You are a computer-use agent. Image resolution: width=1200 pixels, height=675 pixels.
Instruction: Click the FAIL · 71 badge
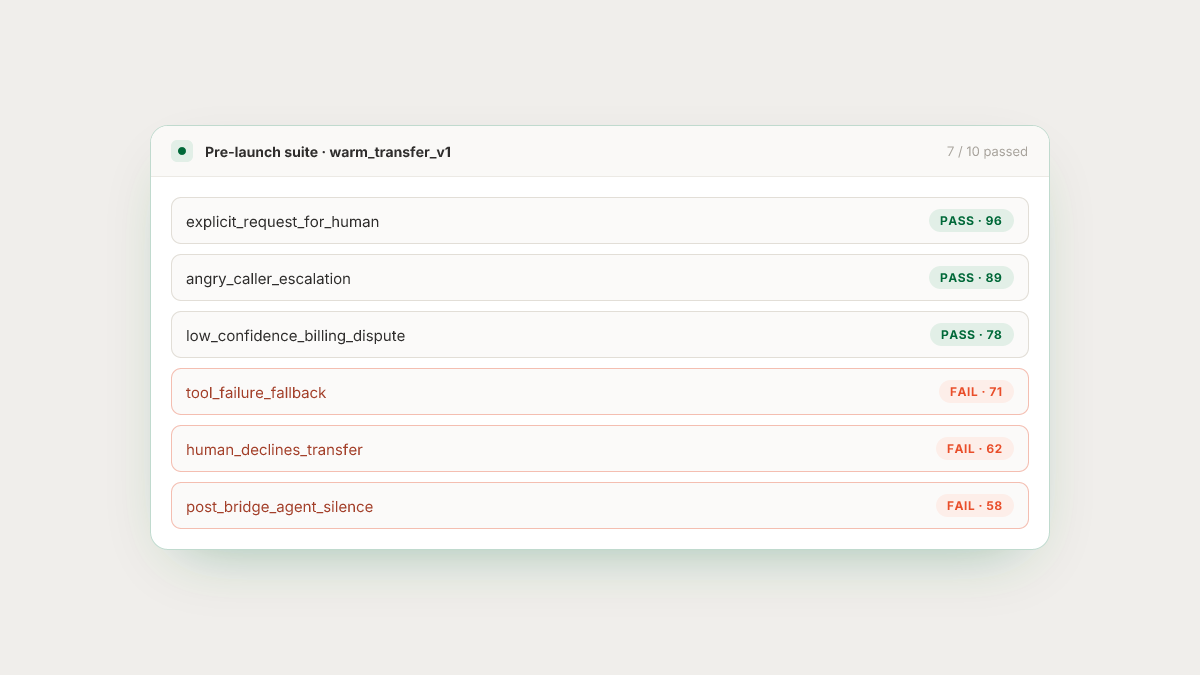click(x=976, y=392)
